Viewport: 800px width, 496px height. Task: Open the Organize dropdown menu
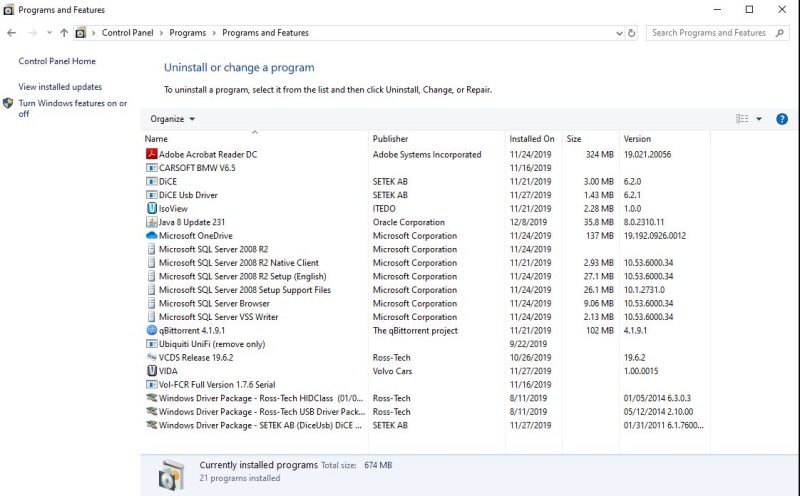(172, 119)
